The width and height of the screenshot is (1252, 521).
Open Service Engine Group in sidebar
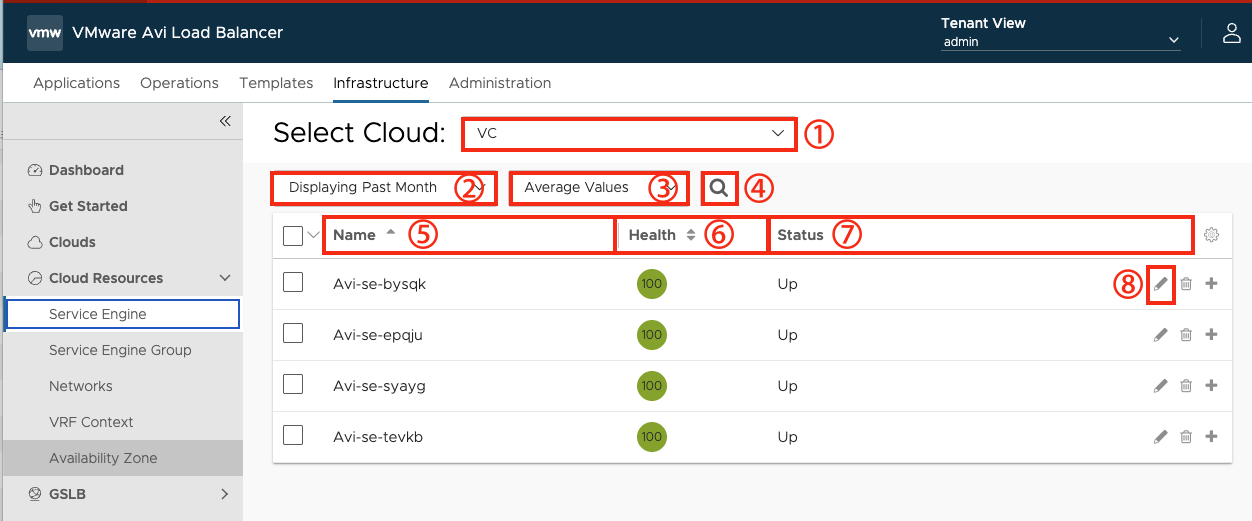pyautogui.click(x=122, y=350)
